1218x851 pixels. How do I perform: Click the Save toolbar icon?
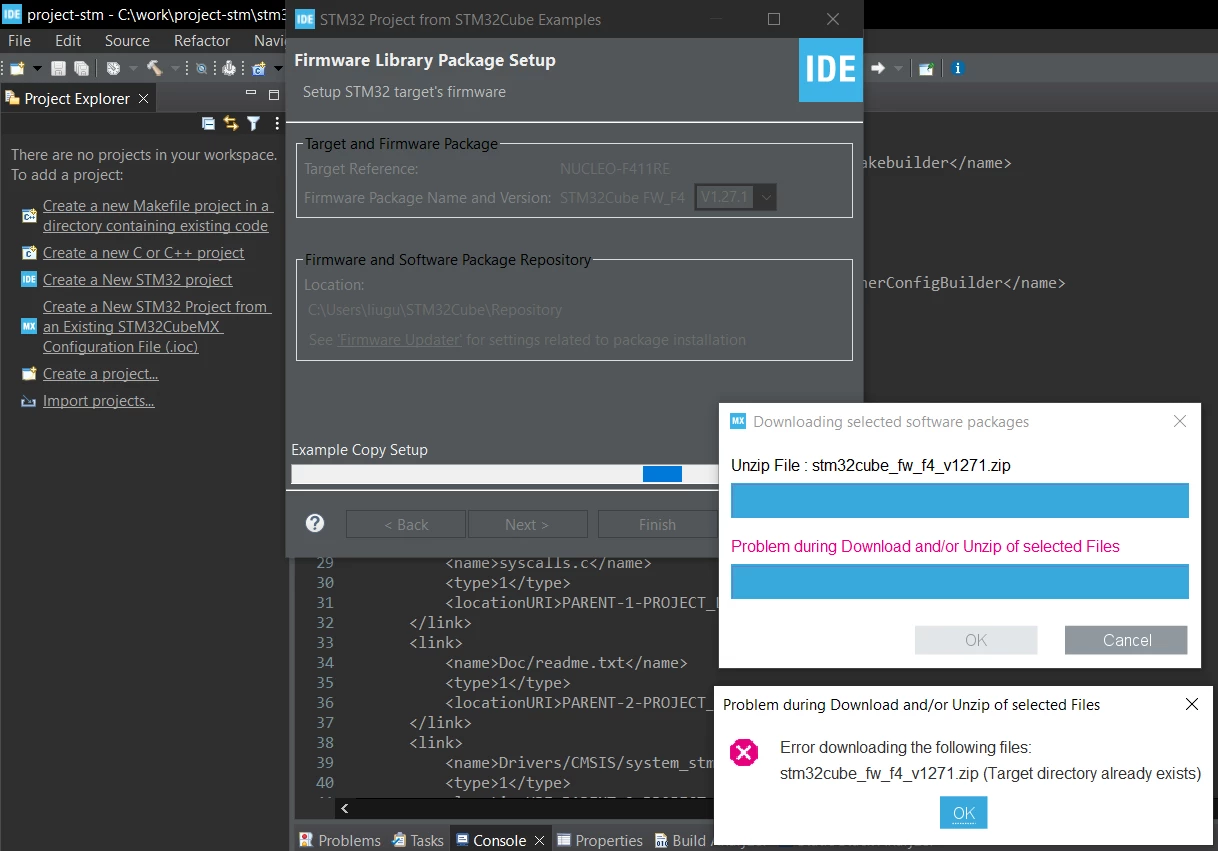coord(58,68)
